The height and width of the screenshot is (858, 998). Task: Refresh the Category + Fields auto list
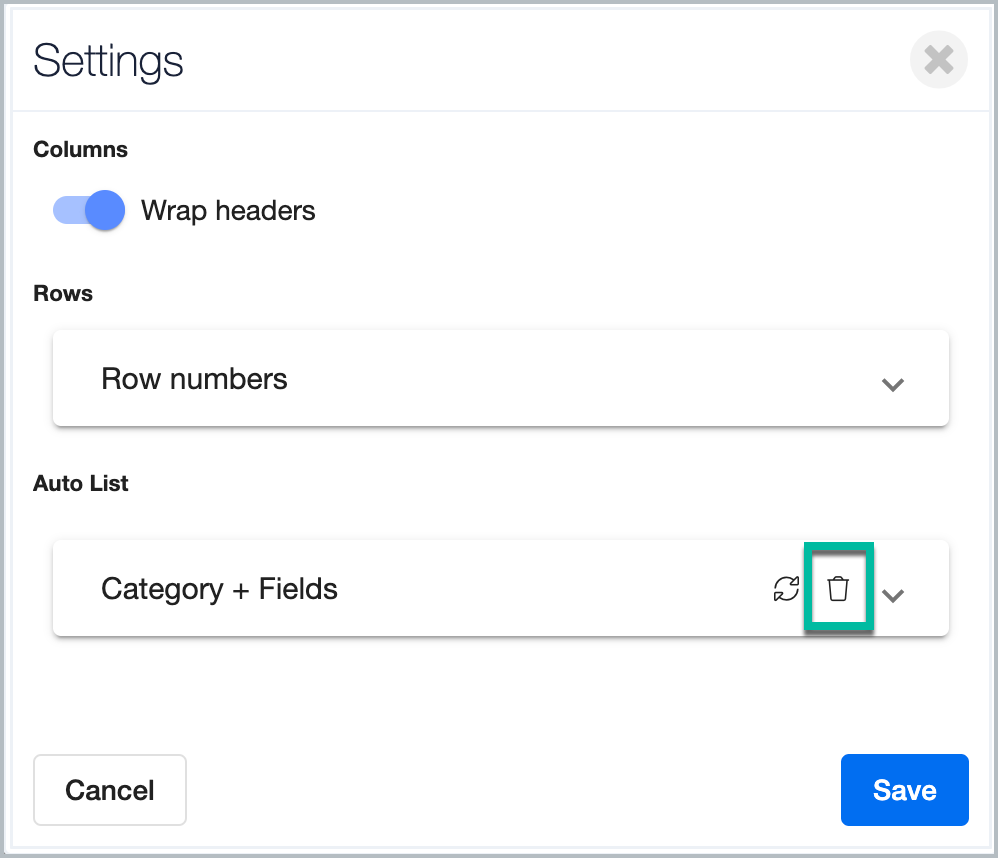(787, 589)
